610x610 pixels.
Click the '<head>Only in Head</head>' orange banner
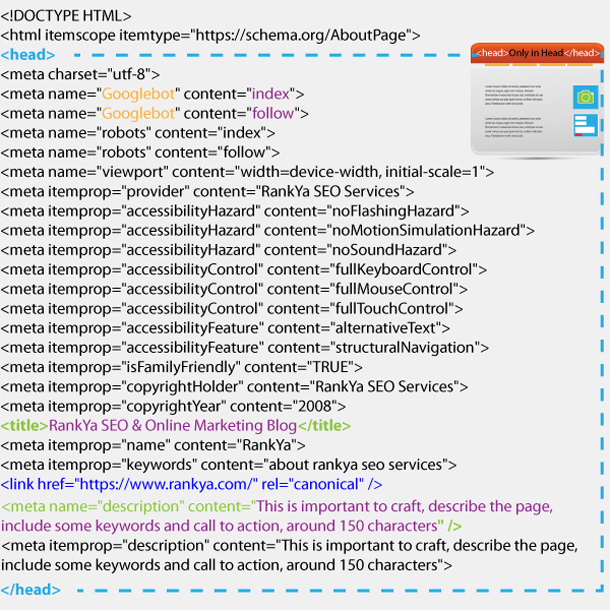(x=537, y=53)
